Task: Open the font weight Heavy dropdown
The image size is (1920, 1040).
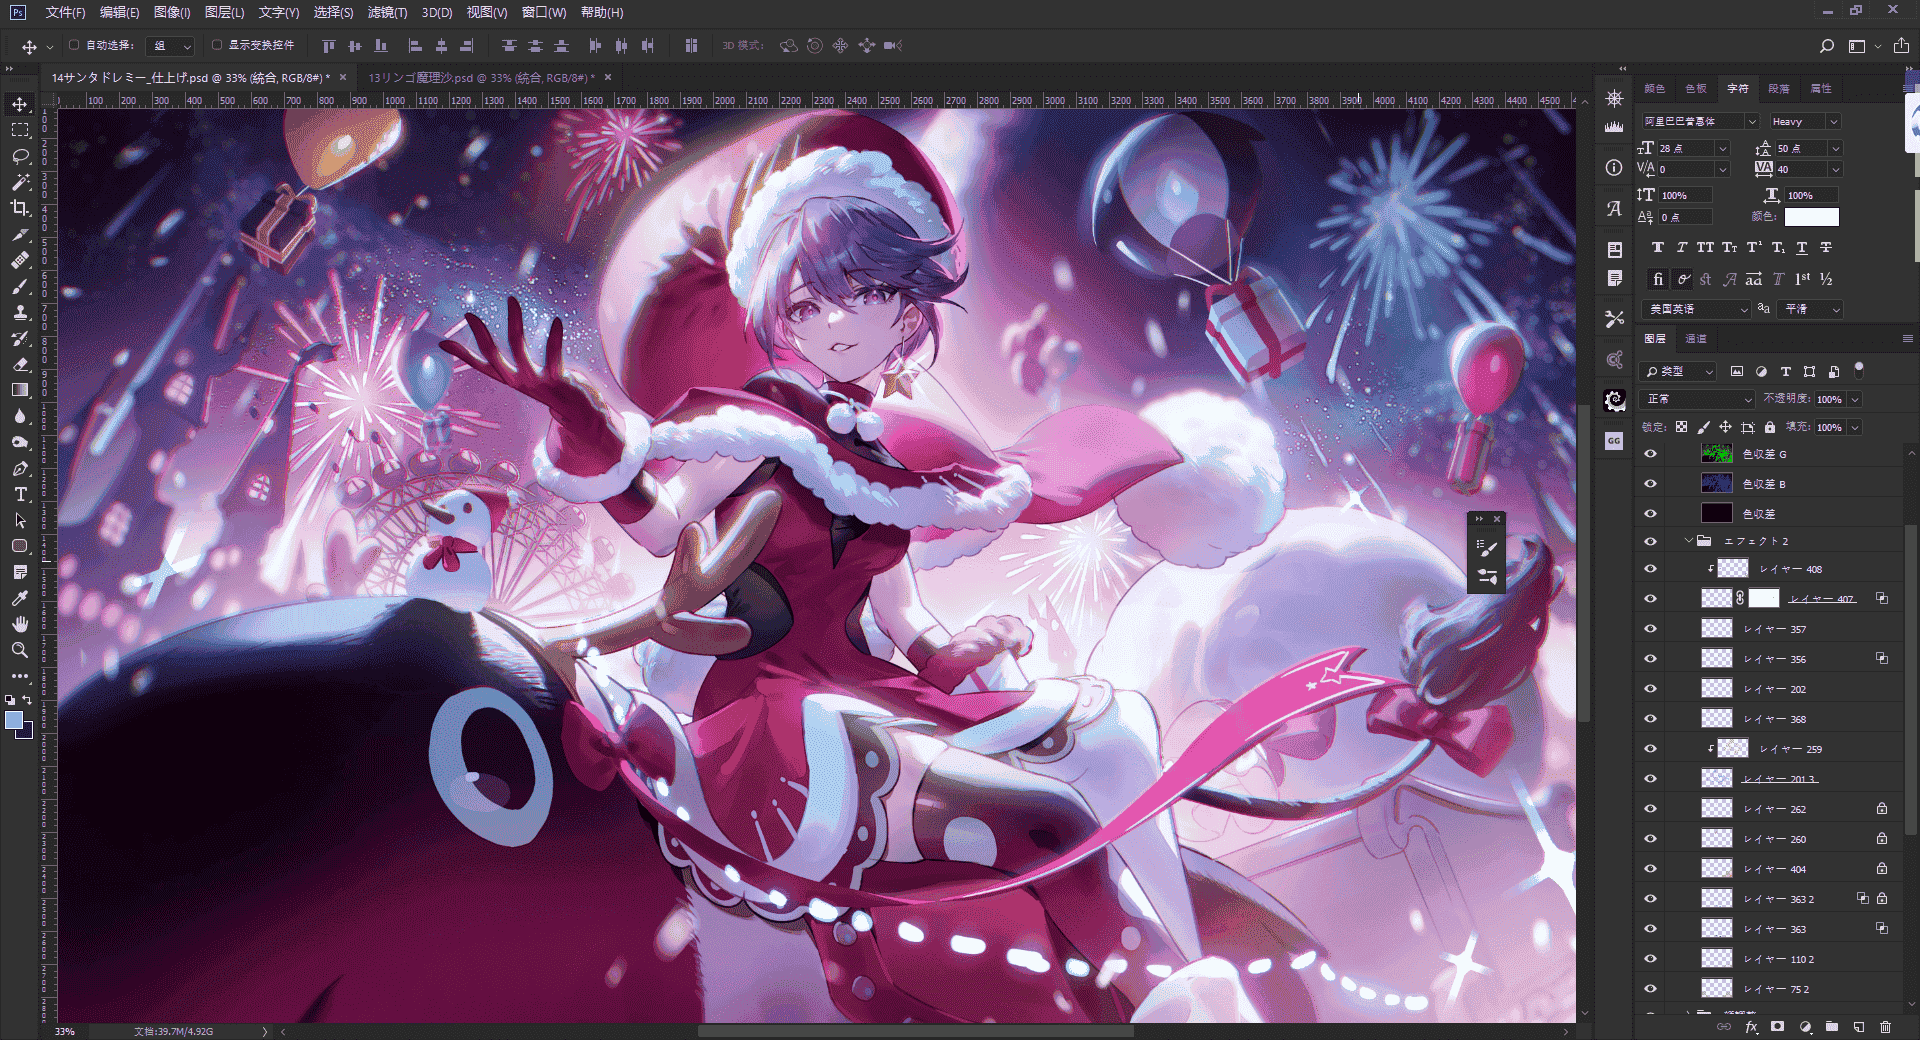Action: pyautogui.click(x=1804, y=121)
